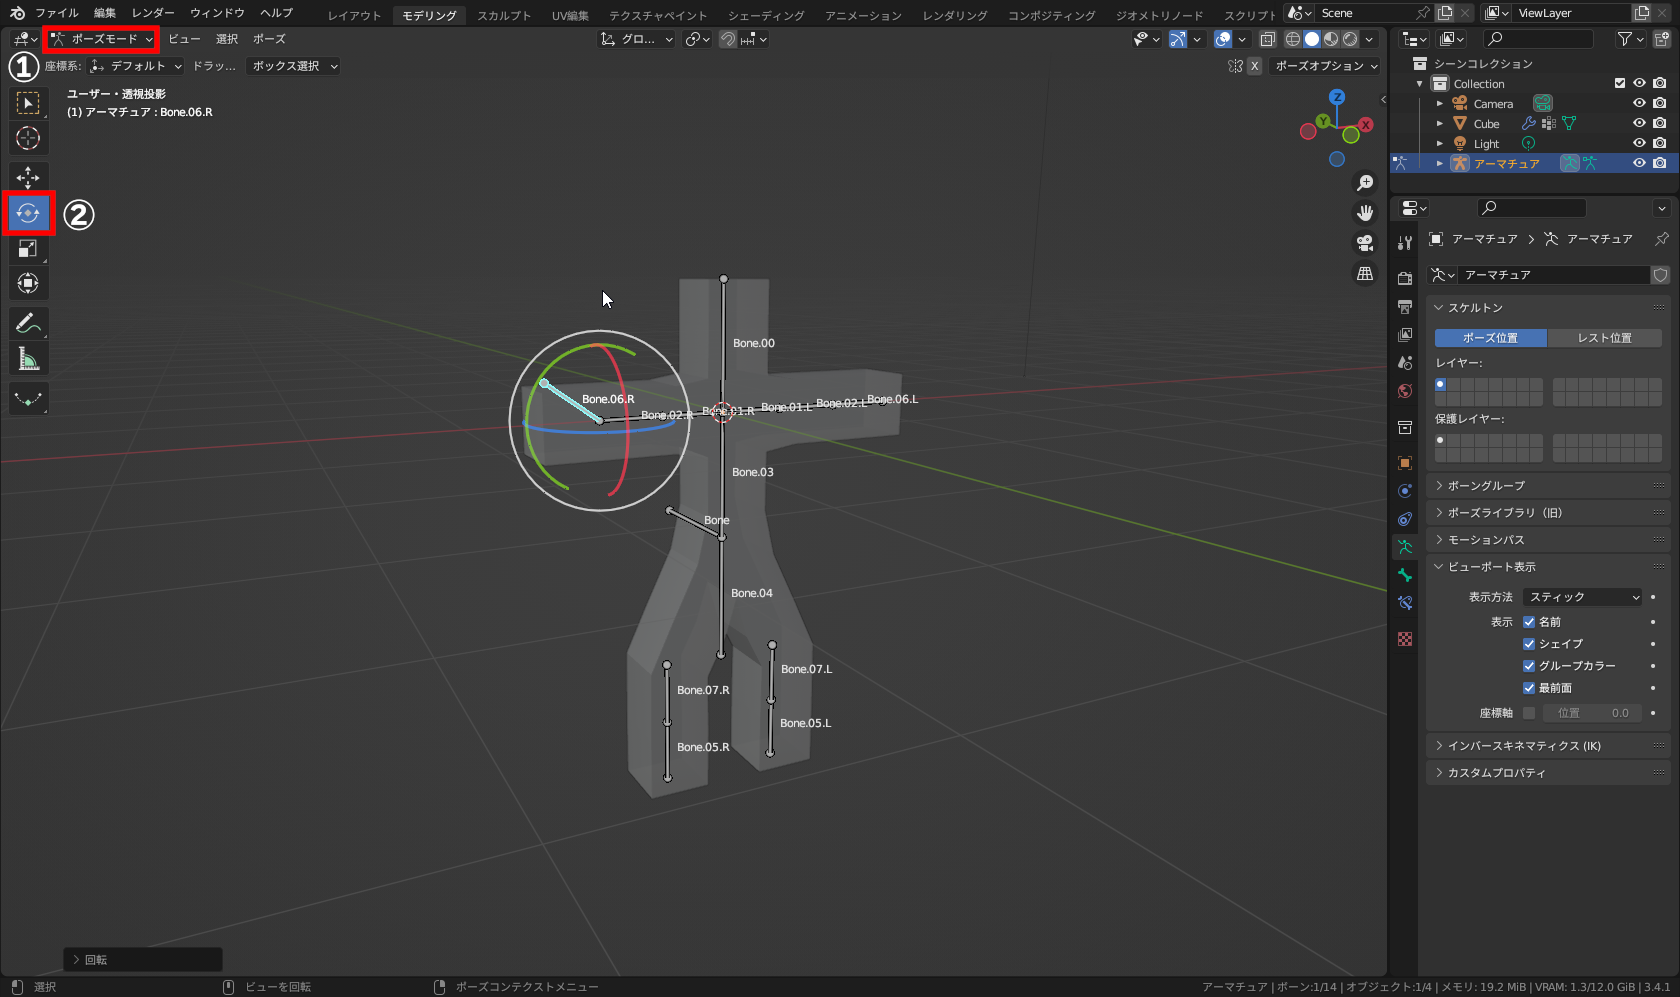This screenshot has height=997, width=1680.
Task: Expand the Cube item in outliner
Action: (x=1440, y=124)
